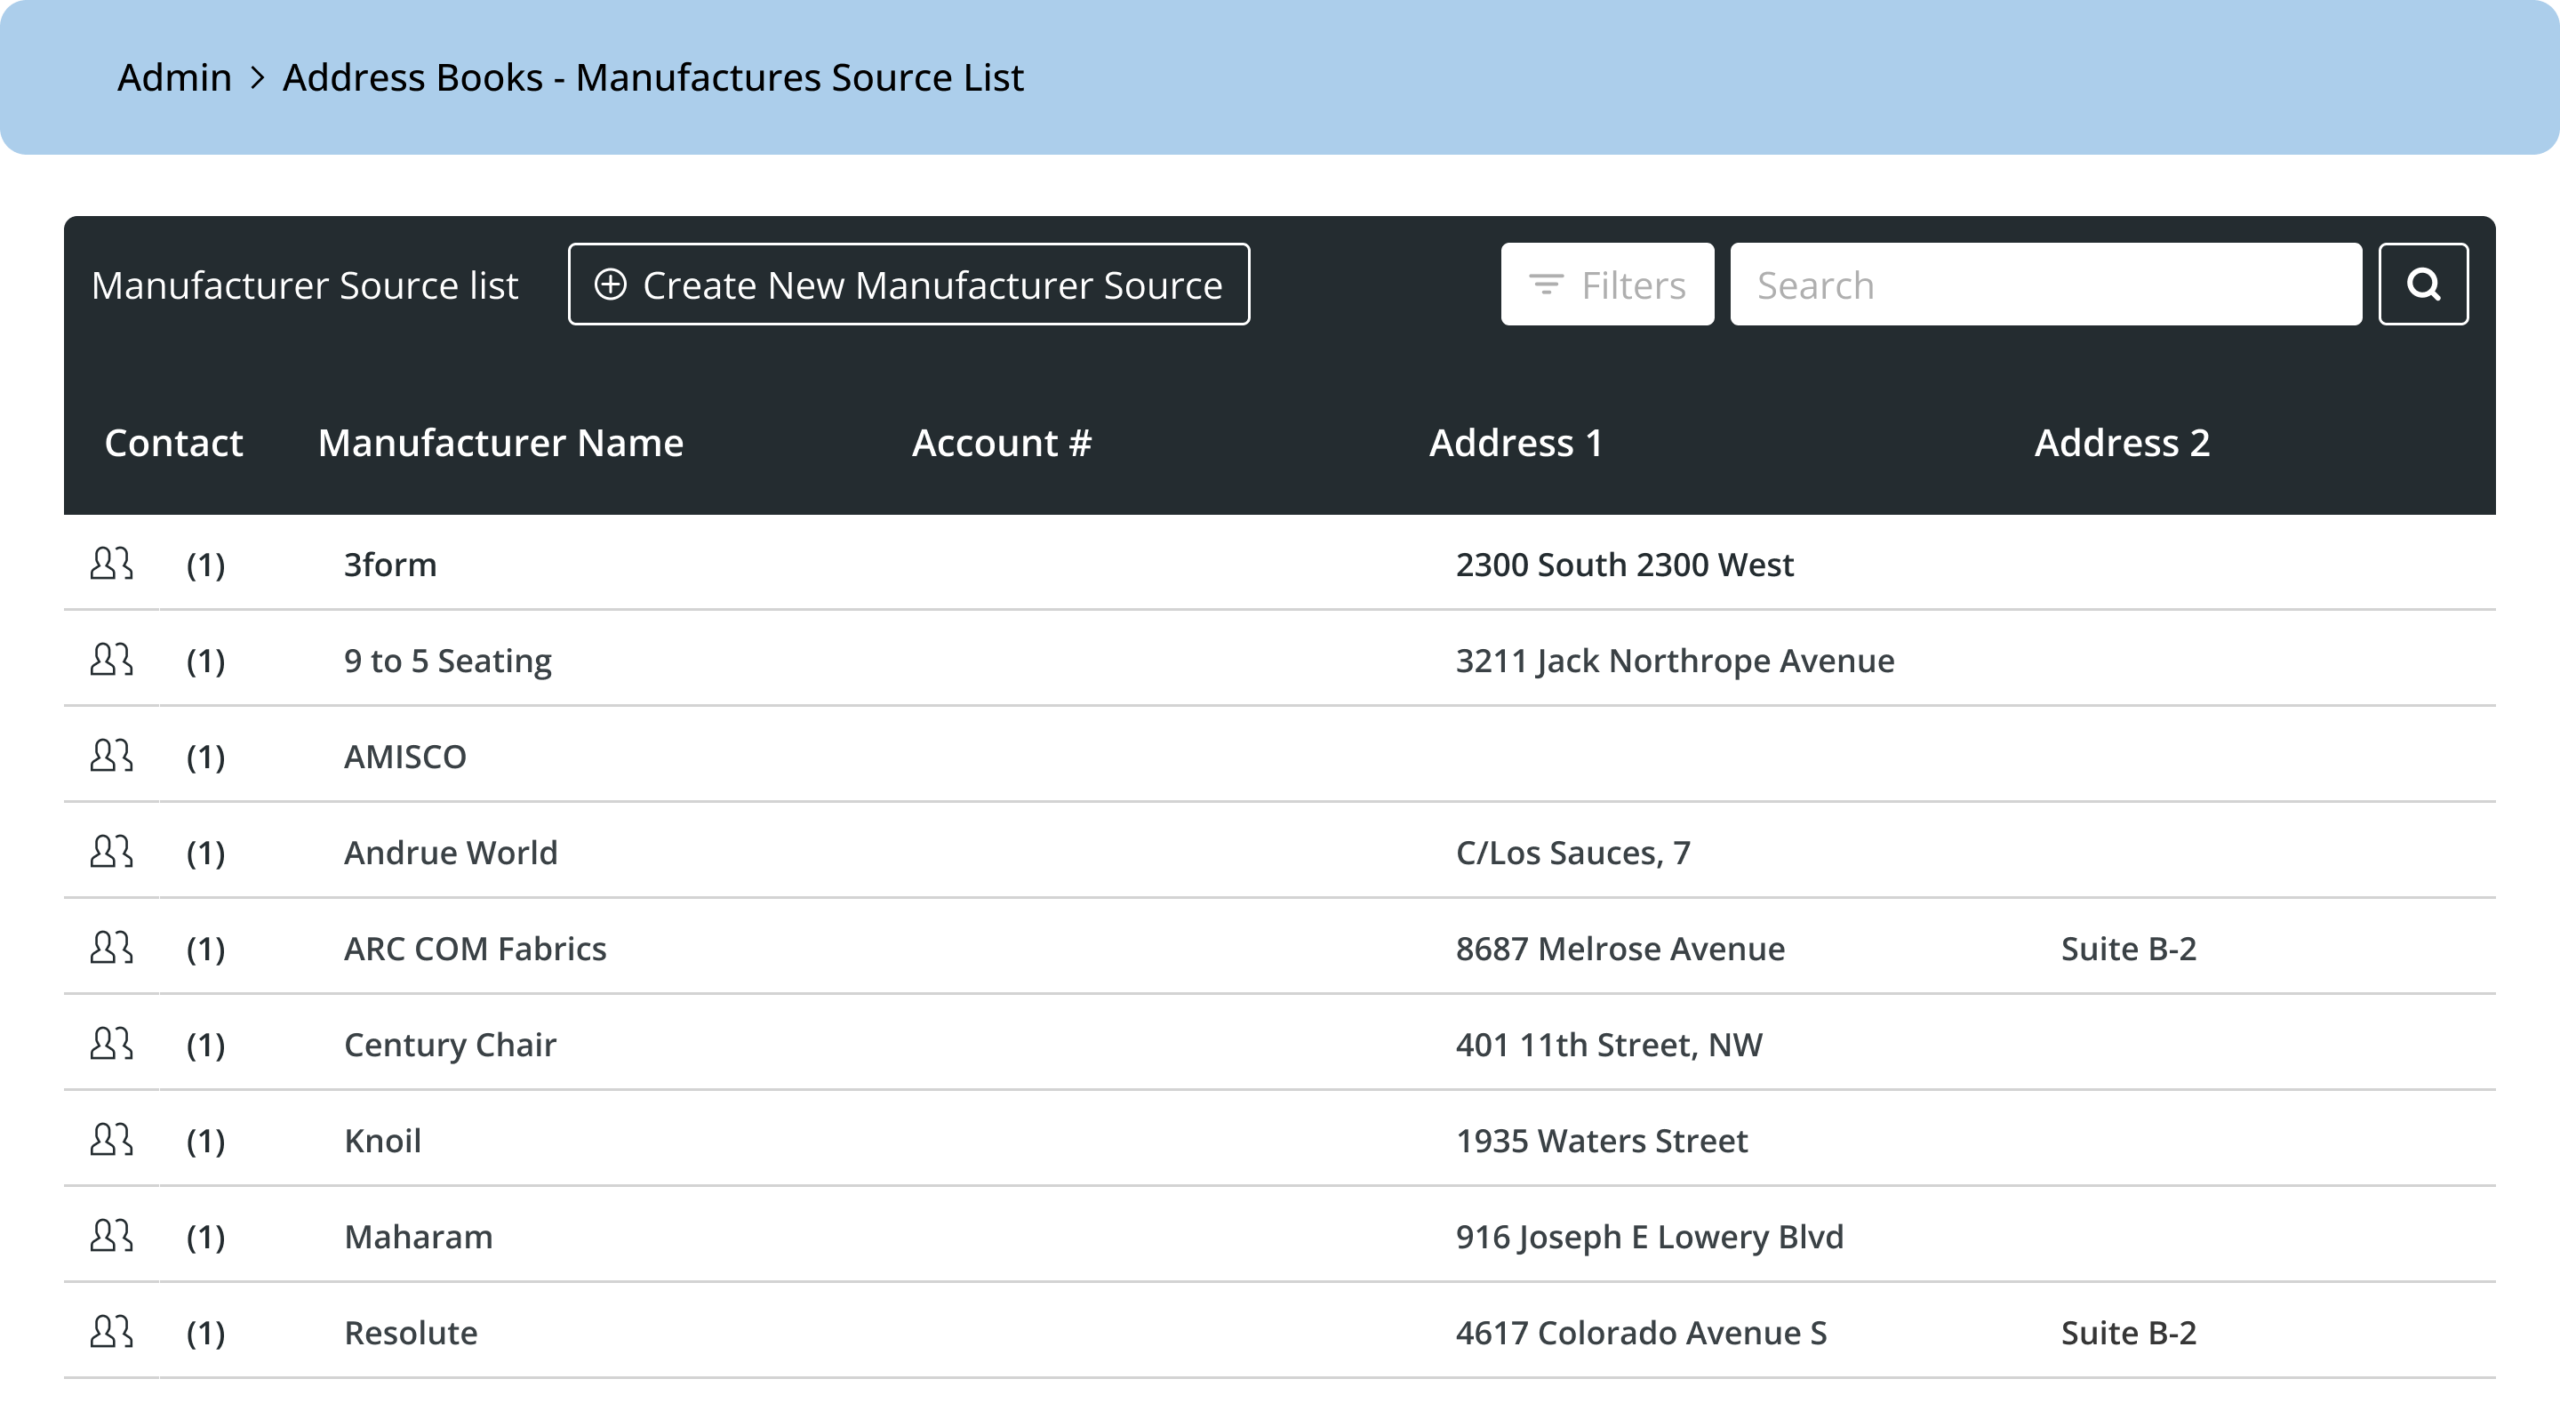2560x1419 pixels.
Task: Click contact count (1) in Knoil row
Action: click(206, 1141)
